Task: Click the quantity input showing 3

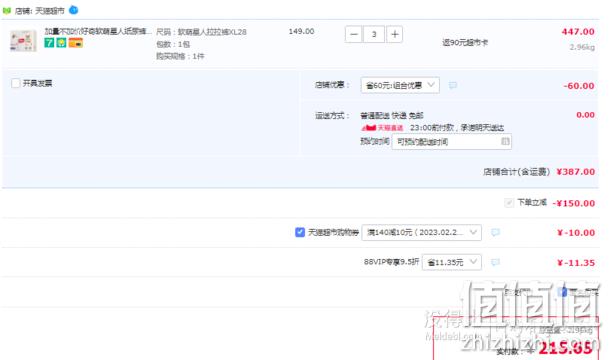Action: tap(374, 34)
